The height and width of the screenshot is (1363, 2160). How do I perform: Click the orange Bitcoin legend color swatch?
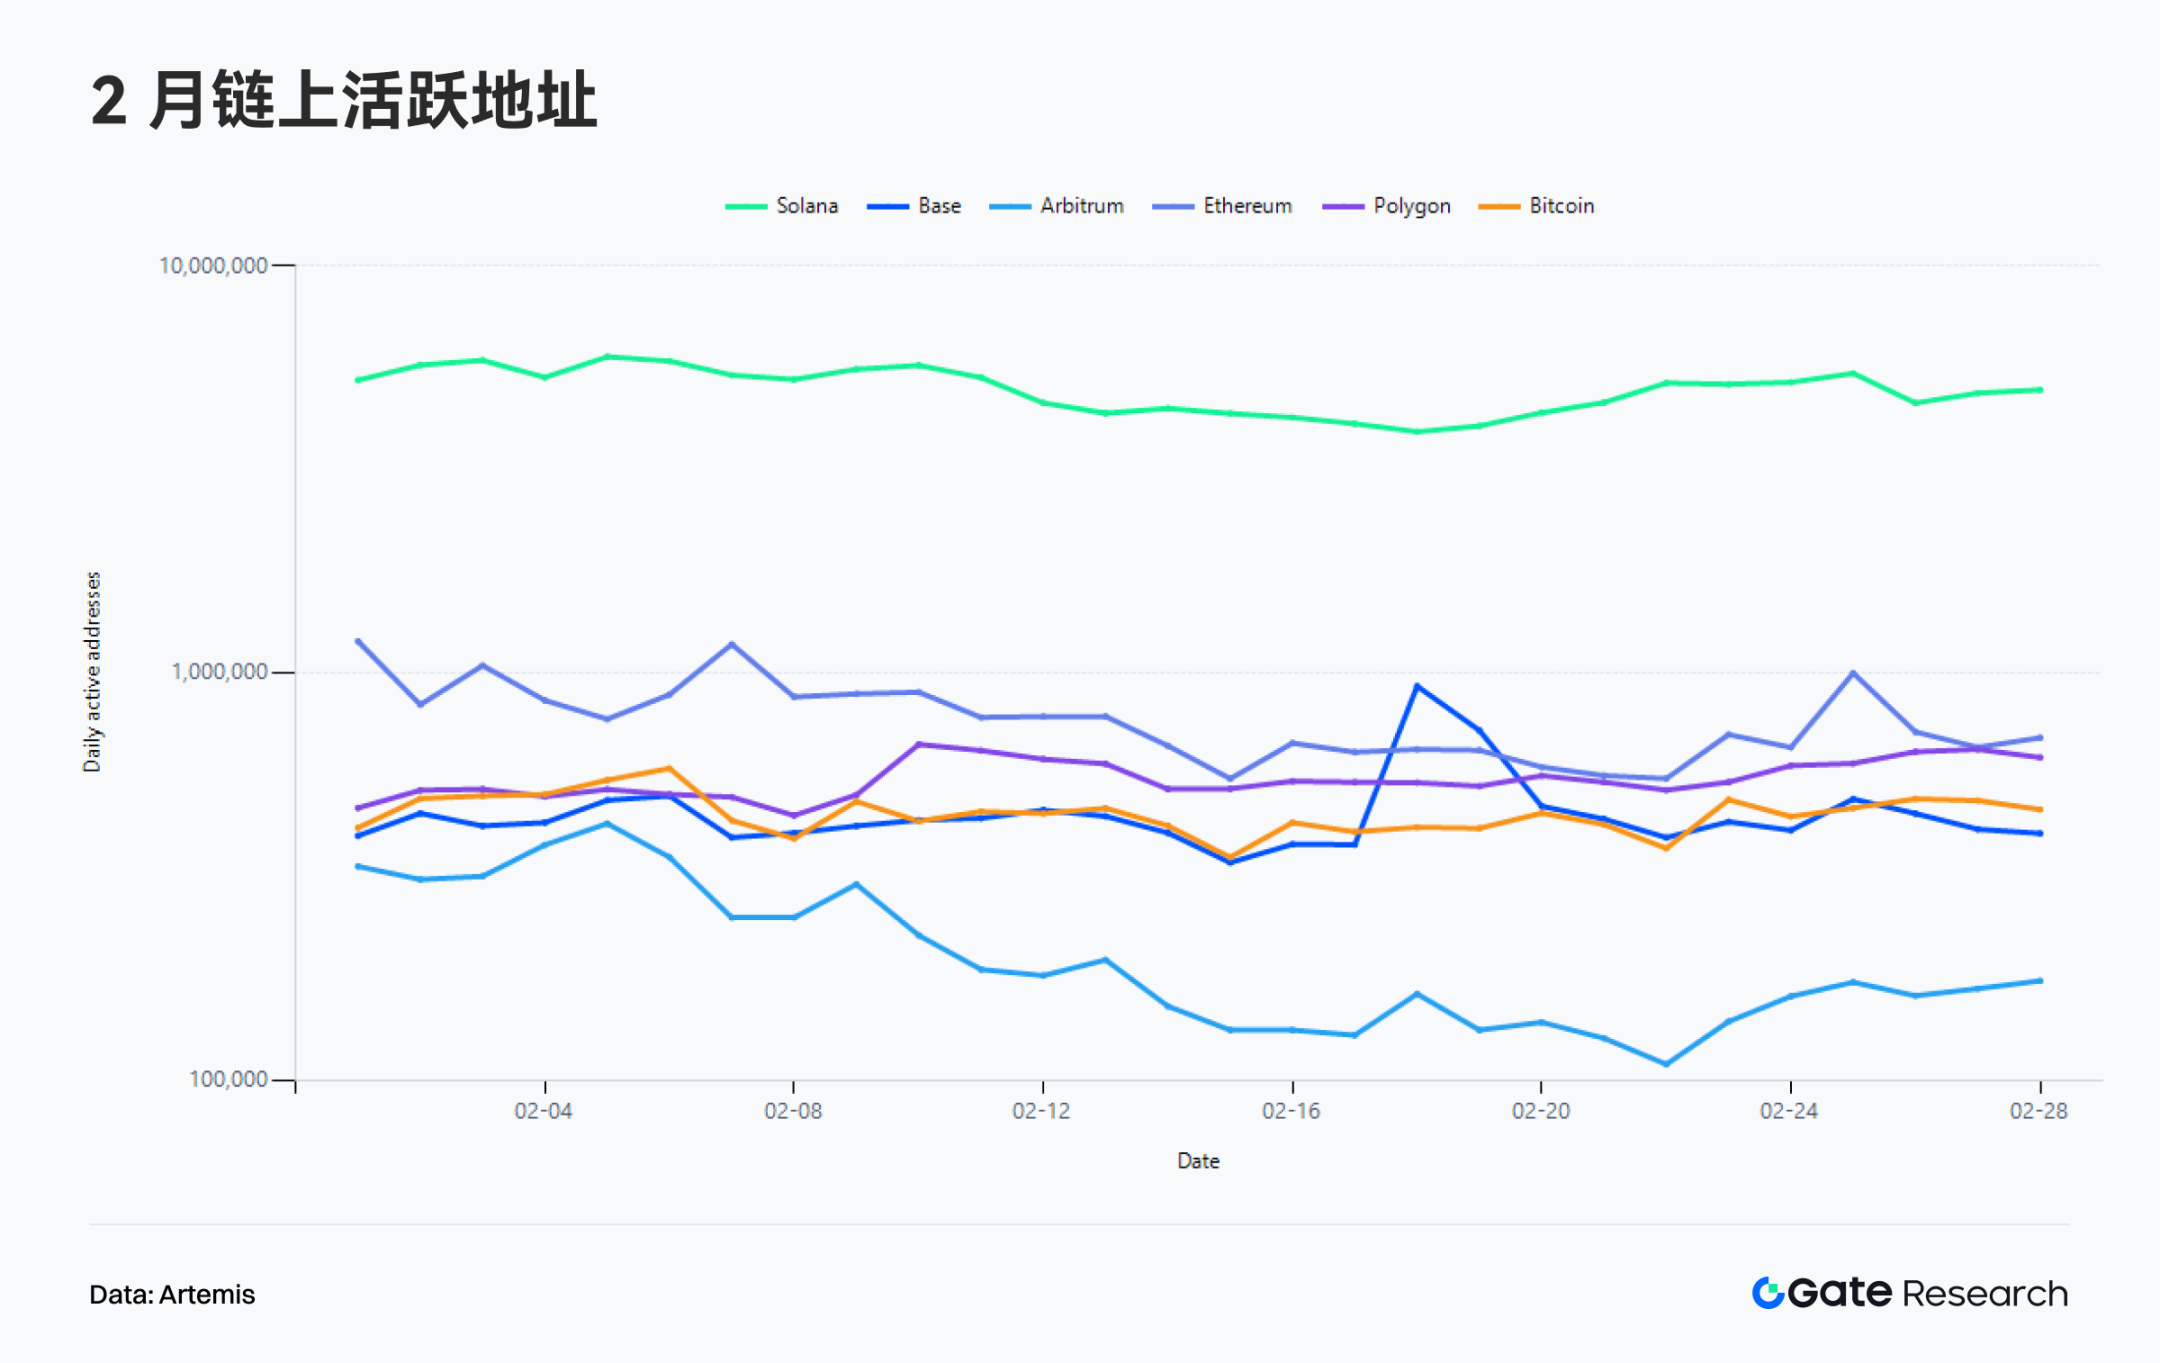click(1498, 207)
